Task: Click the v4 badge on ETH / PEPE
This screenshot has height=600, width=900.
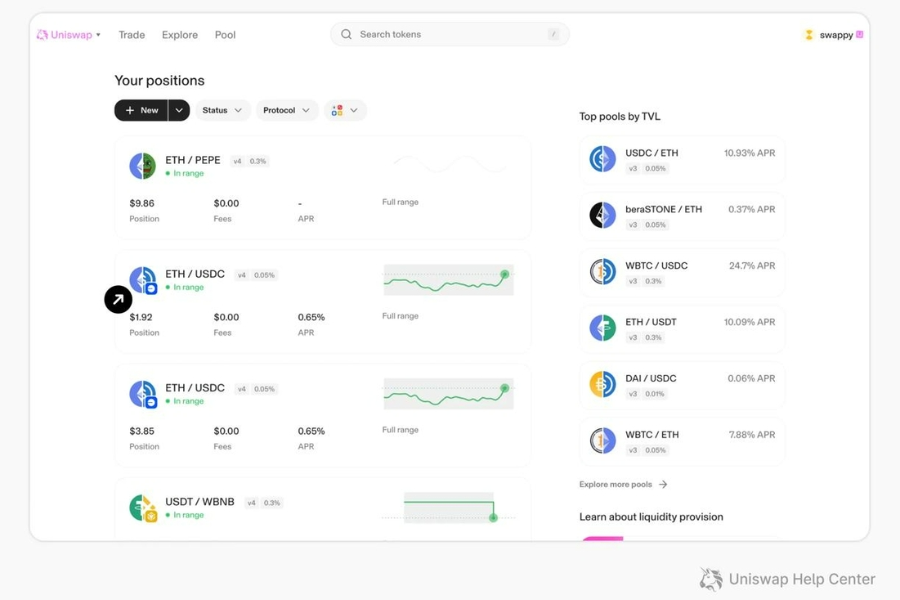Action: [238, 161]
